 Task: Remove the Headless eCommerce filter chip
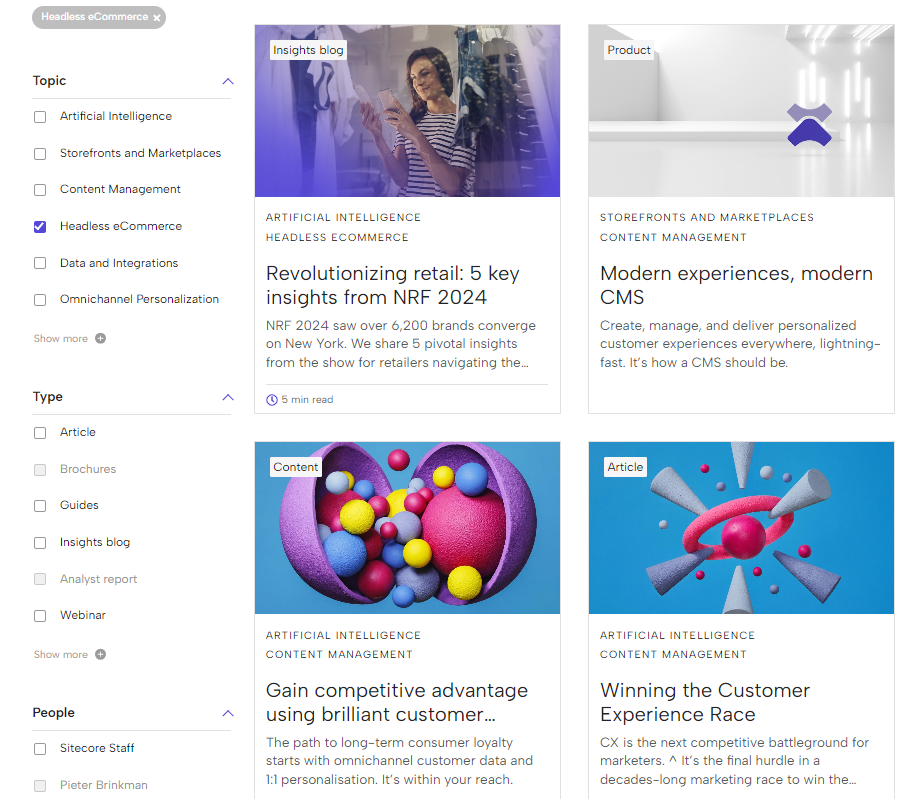tap(157, 18)
